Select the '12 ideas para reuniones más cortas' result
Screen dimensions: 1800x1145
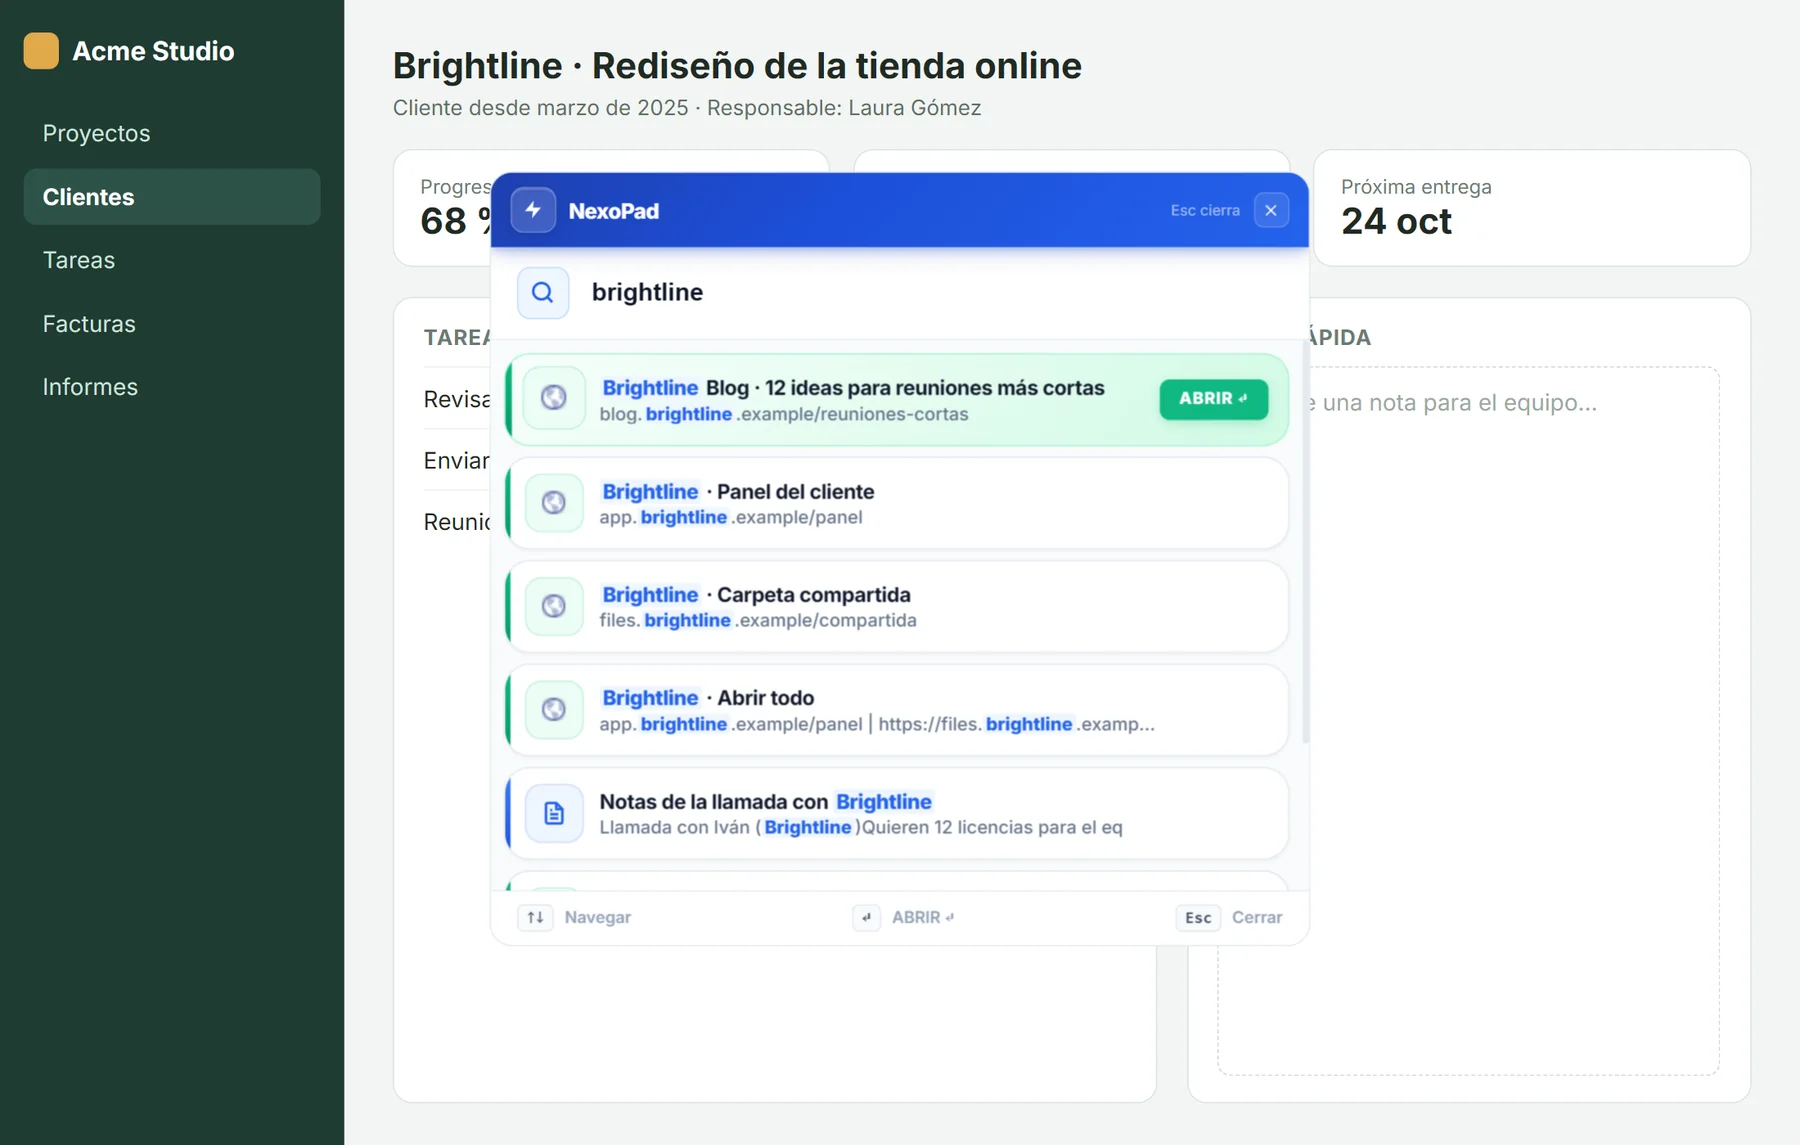[897, 399]
